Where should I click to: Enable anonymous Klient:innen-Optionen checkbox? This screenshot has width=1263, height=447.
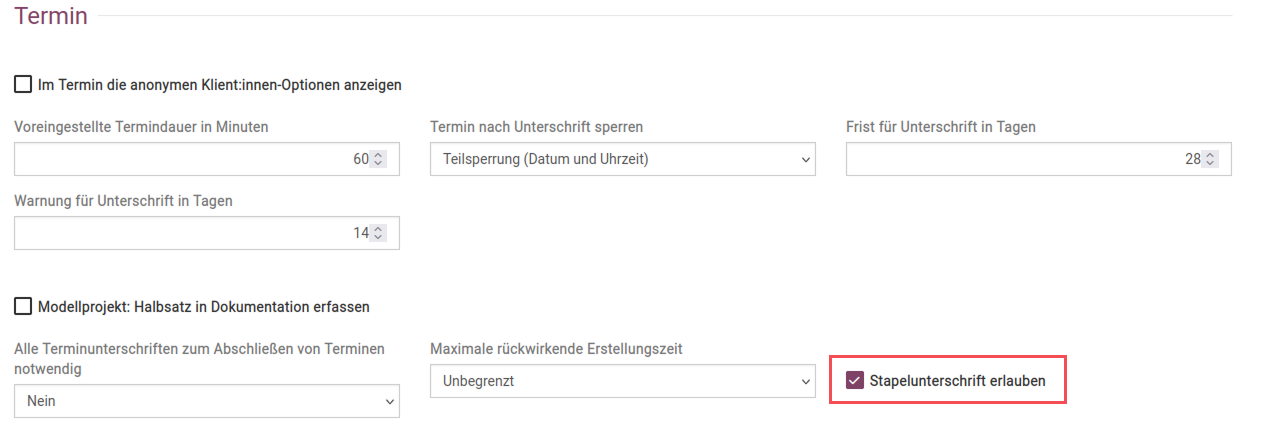[23, 85]
